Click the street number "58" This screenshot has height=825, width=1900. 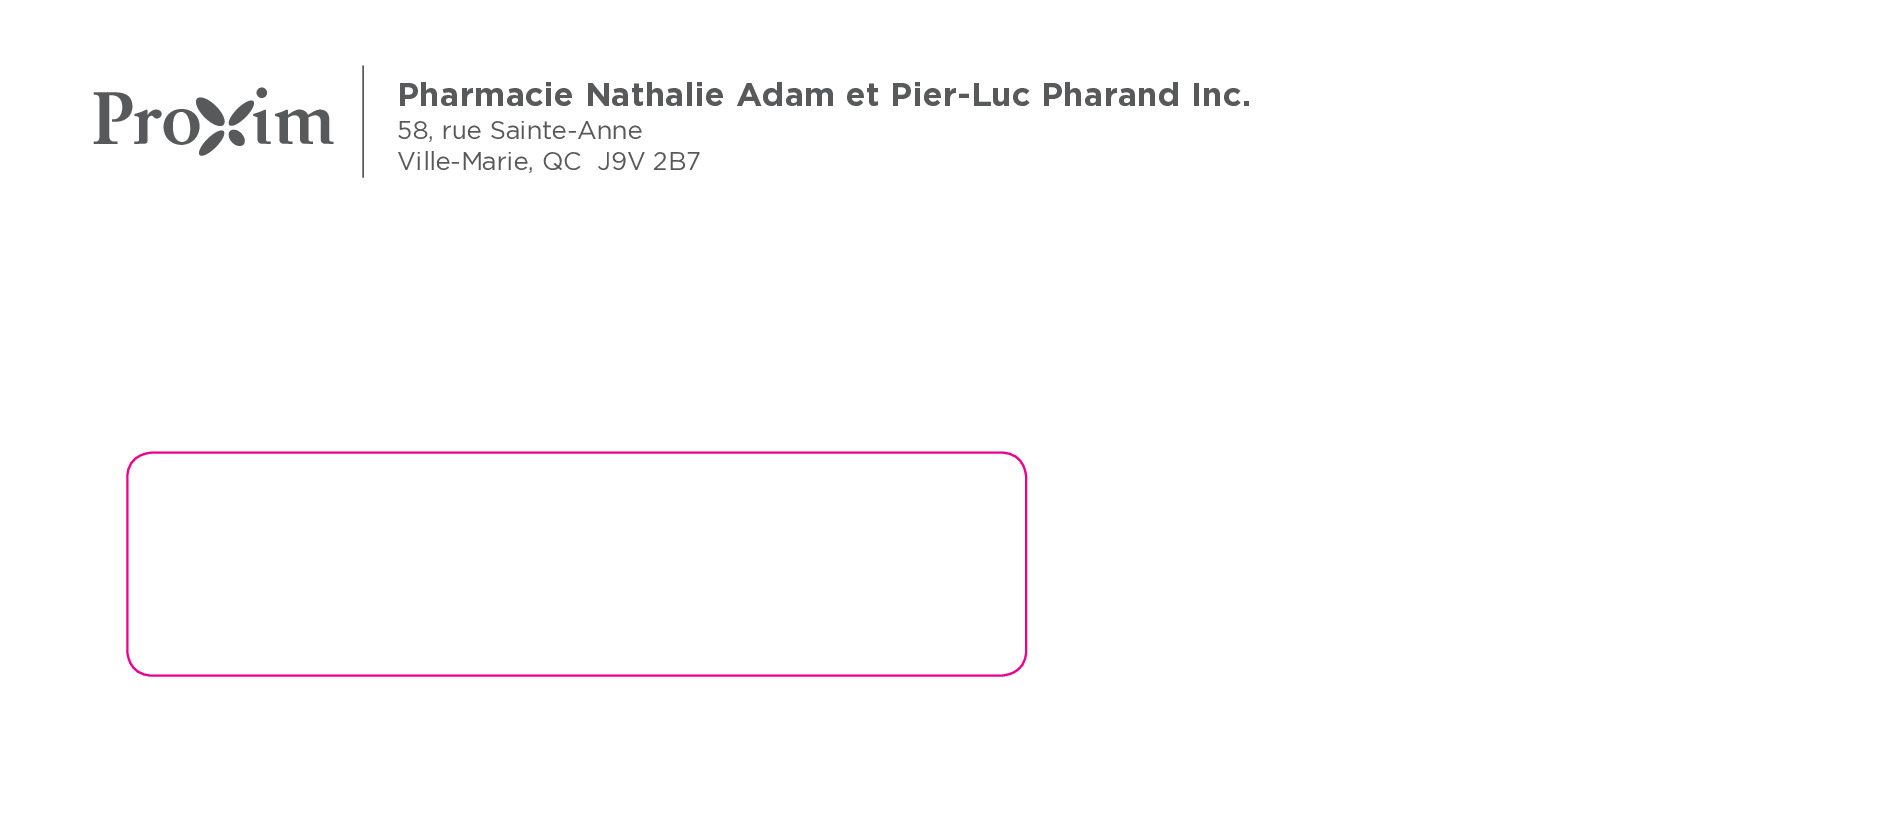click(x=413, y=131)
